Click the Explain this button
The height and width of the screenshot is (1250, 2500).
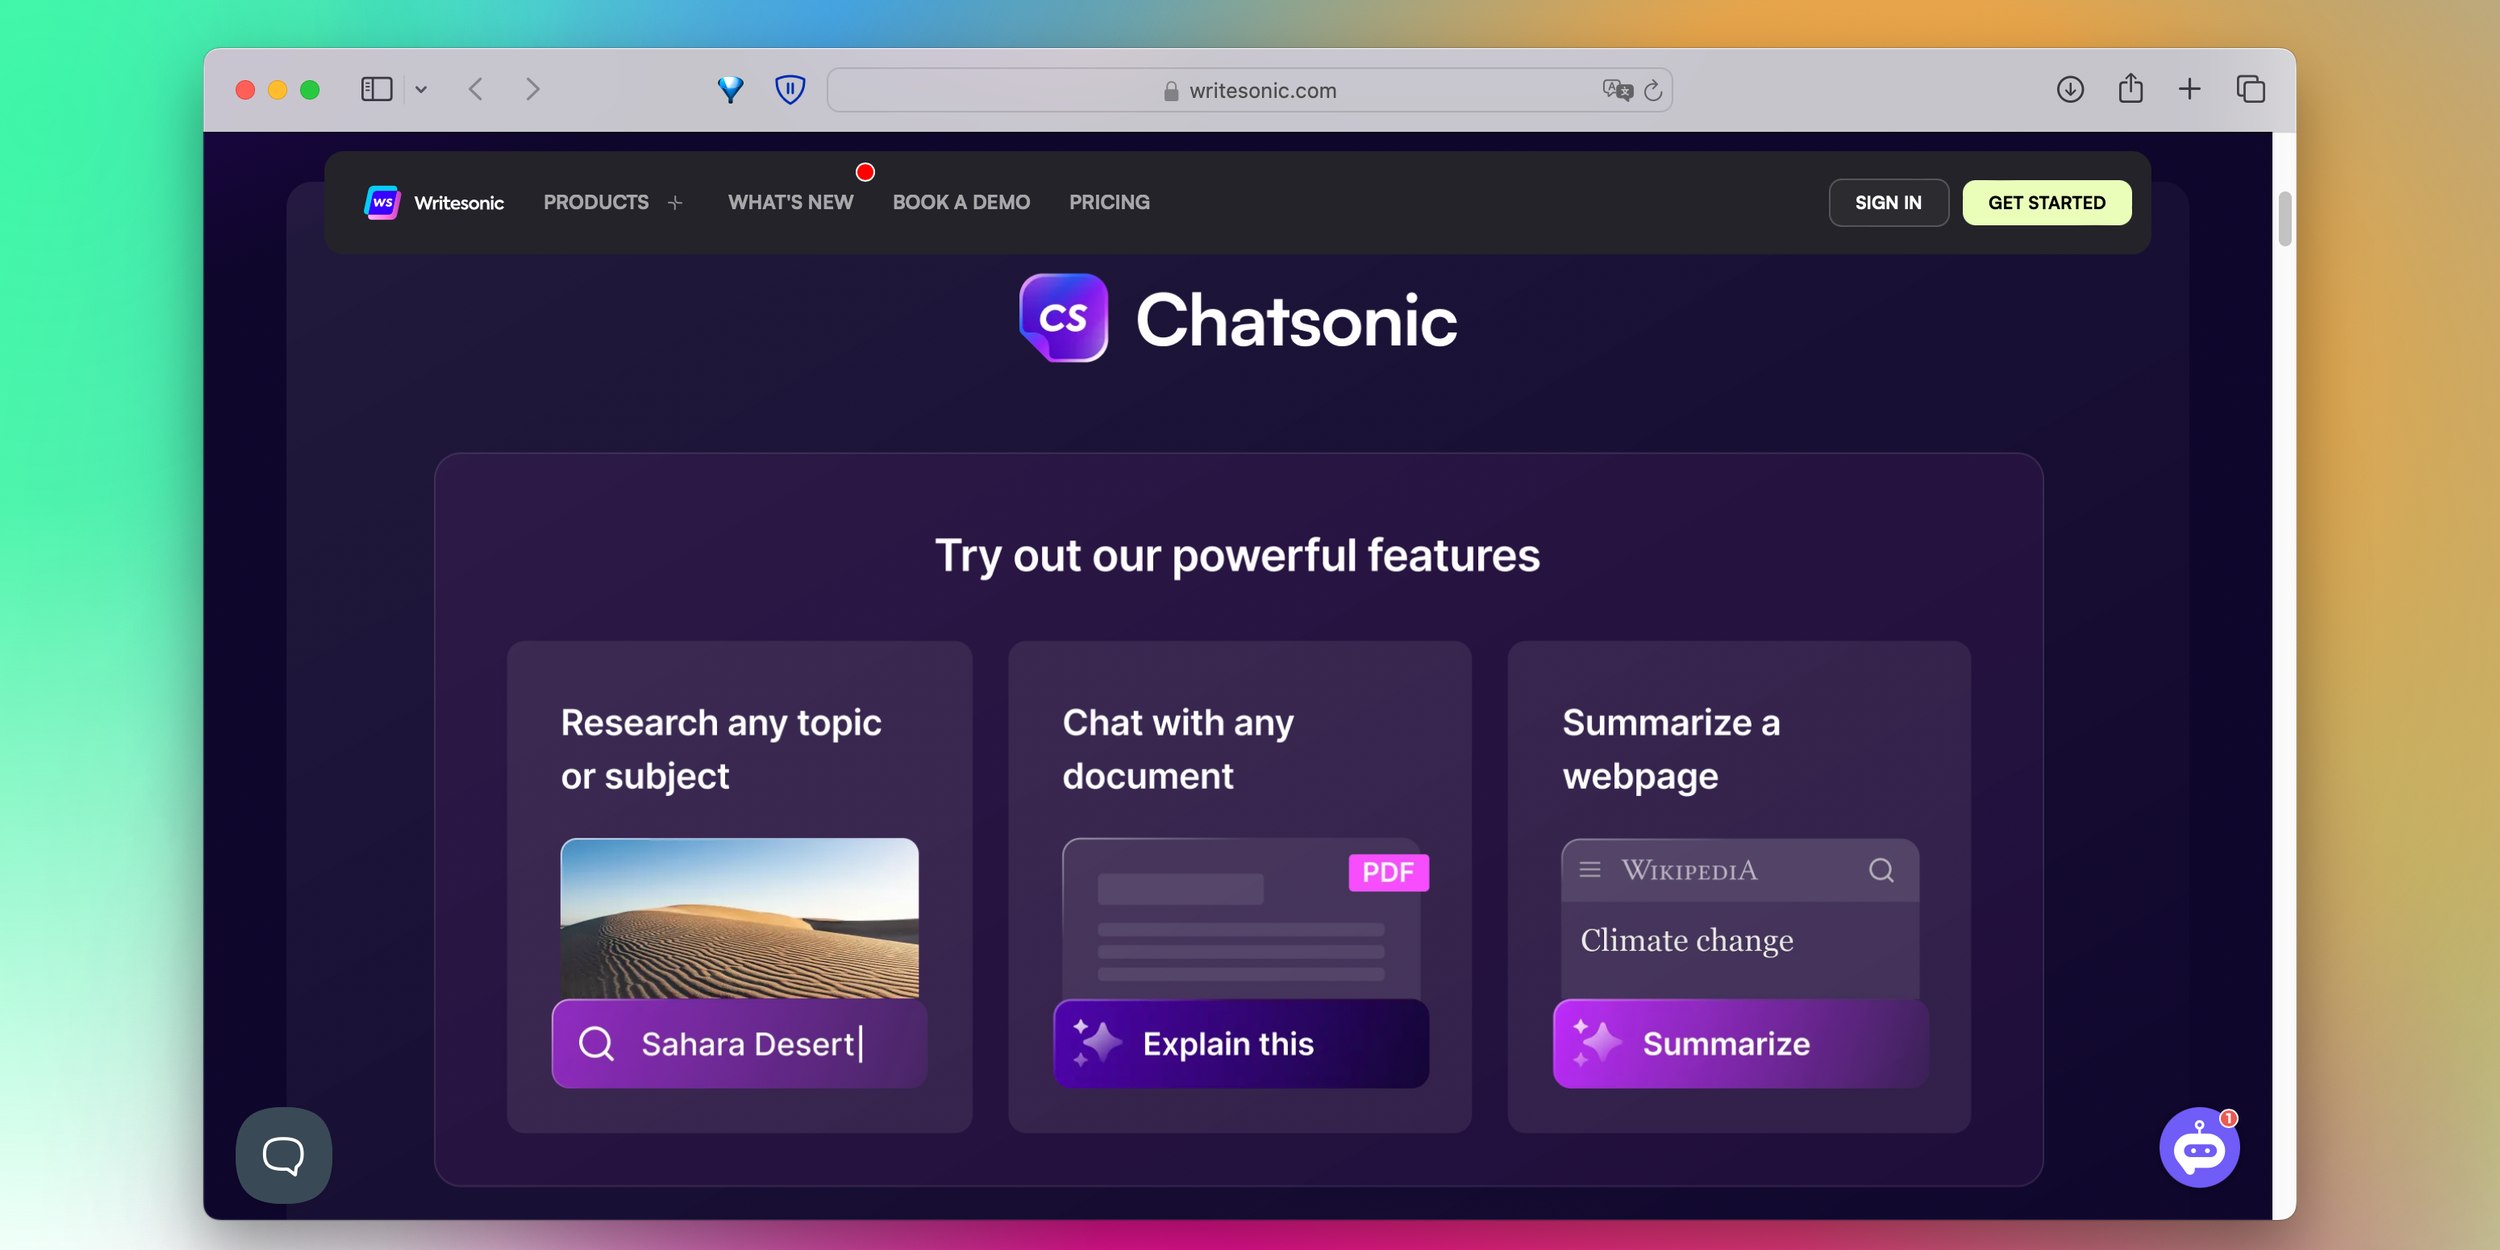click(1241, 1043)
